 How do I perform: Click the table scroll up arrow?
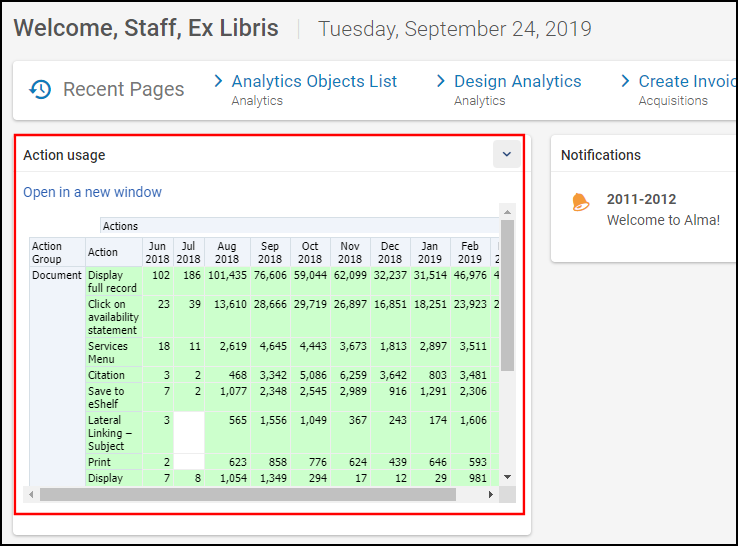[x=507, y=212]
